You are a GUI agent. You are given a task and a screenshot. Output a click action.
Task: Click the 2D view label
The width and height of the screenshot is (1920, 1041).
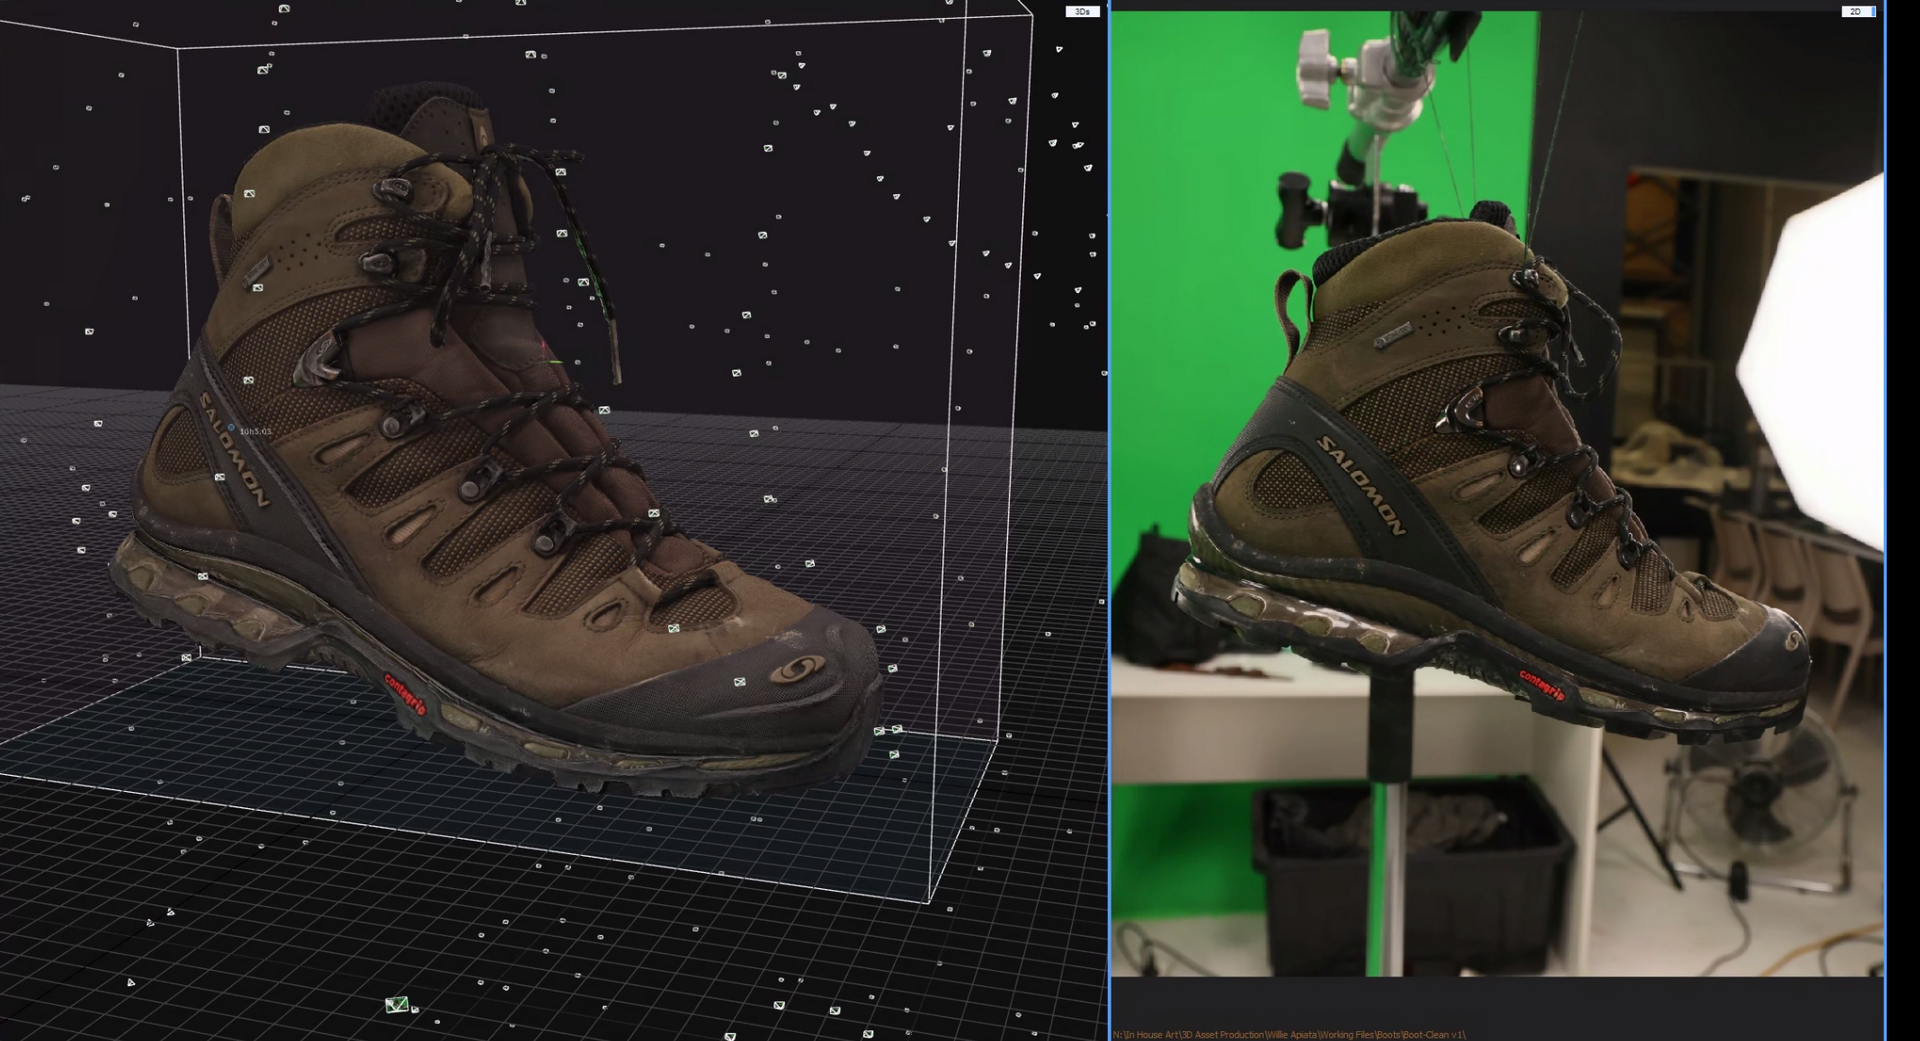click(x=1859, y=12)
